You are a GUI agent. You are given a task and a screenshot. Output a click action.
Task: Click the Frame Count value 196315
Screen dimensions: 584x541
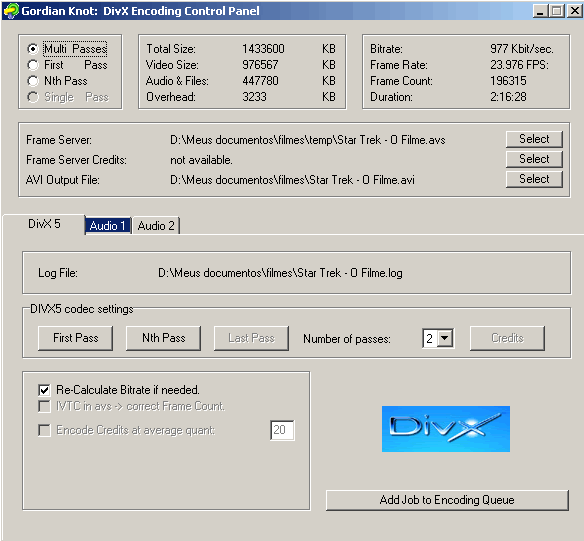pos(508,81)
